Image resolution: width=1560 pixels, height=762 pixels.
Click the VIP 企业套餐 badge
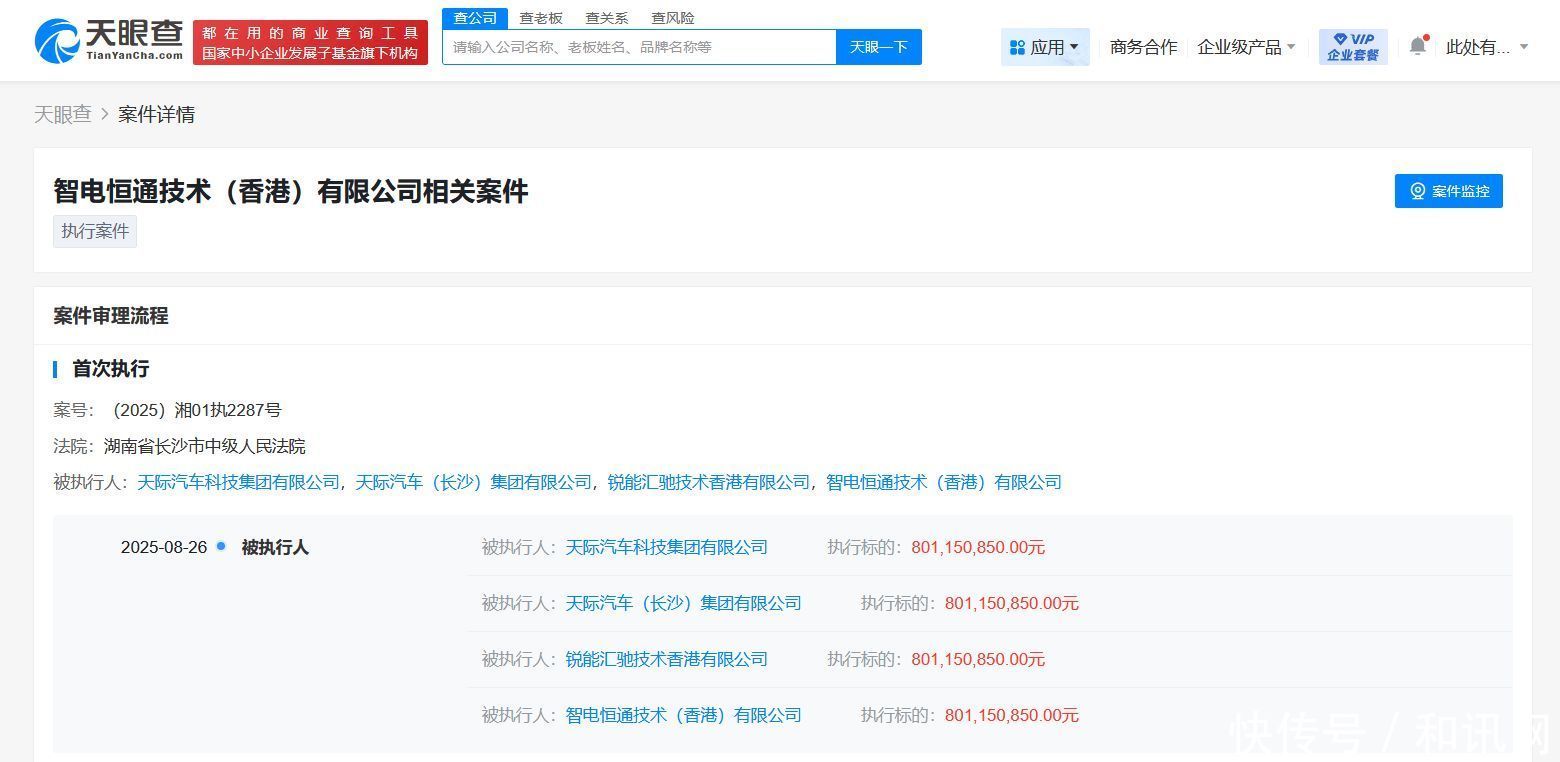(1352, 47)
